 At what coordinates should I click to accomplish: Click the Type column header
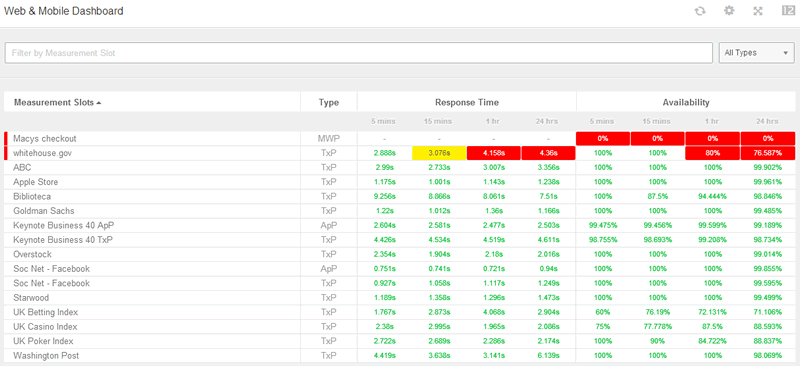329,103
